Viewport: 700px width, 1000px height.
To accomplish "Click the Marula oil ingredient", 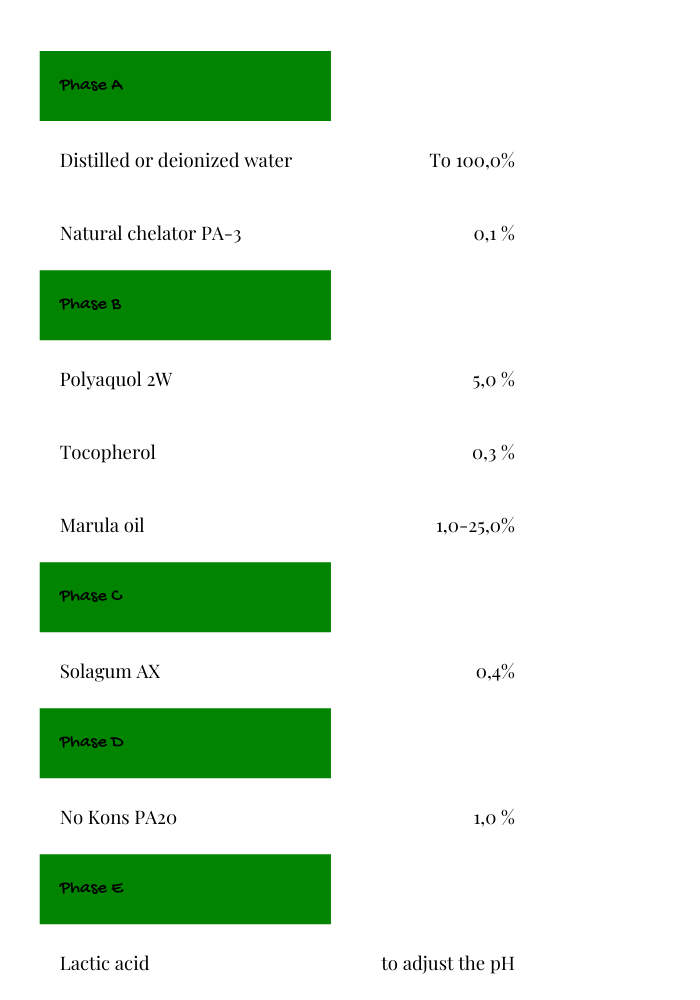I will (102, 526).
